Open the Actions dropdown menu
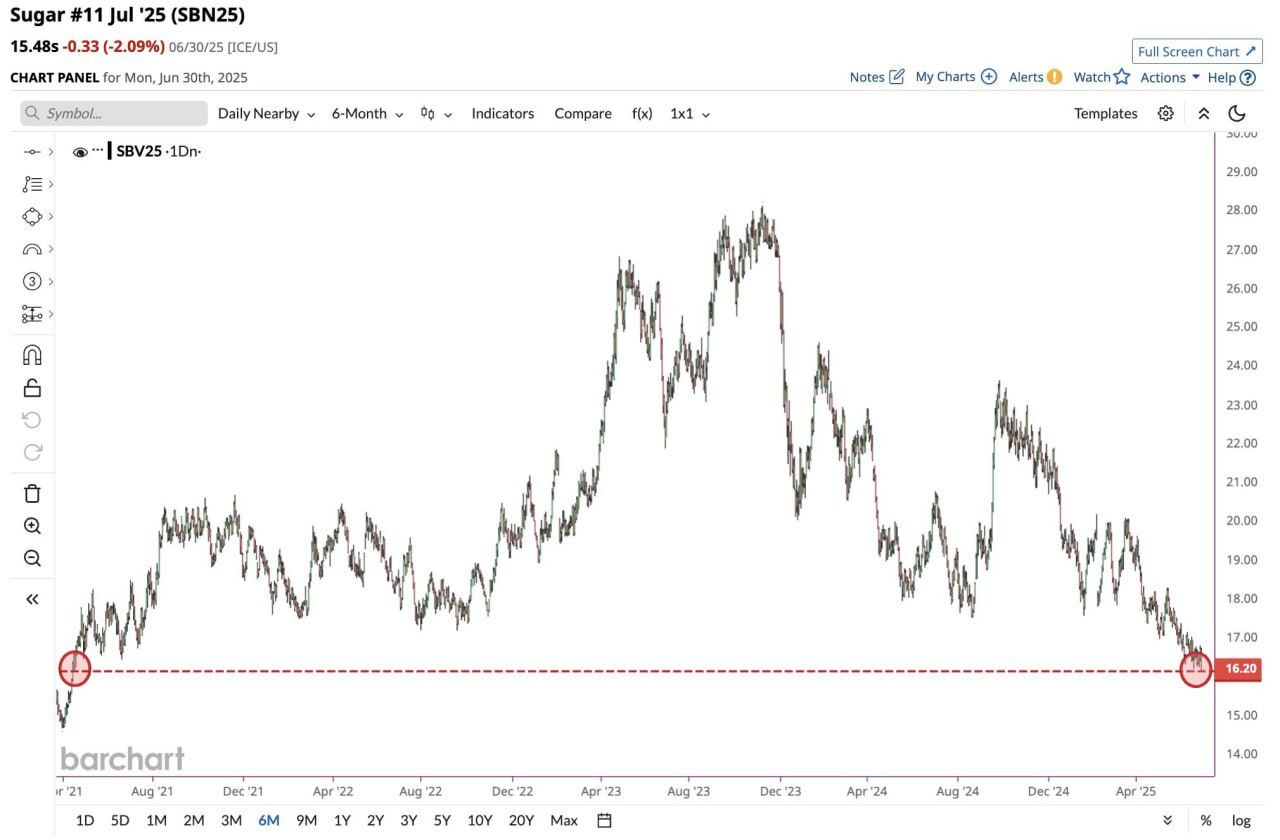Image resolution: width=1280 pixels, height=840 pixels. [x=1170, y=77]
